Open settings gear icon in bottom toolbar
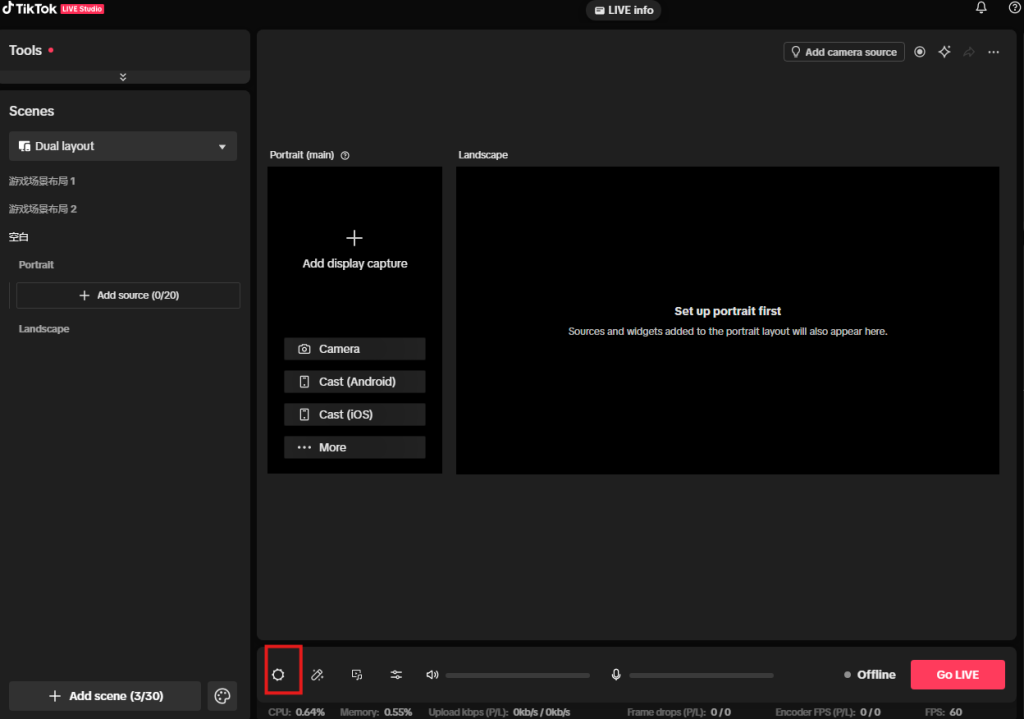1024x719 pixels. [x=278, y=675]
